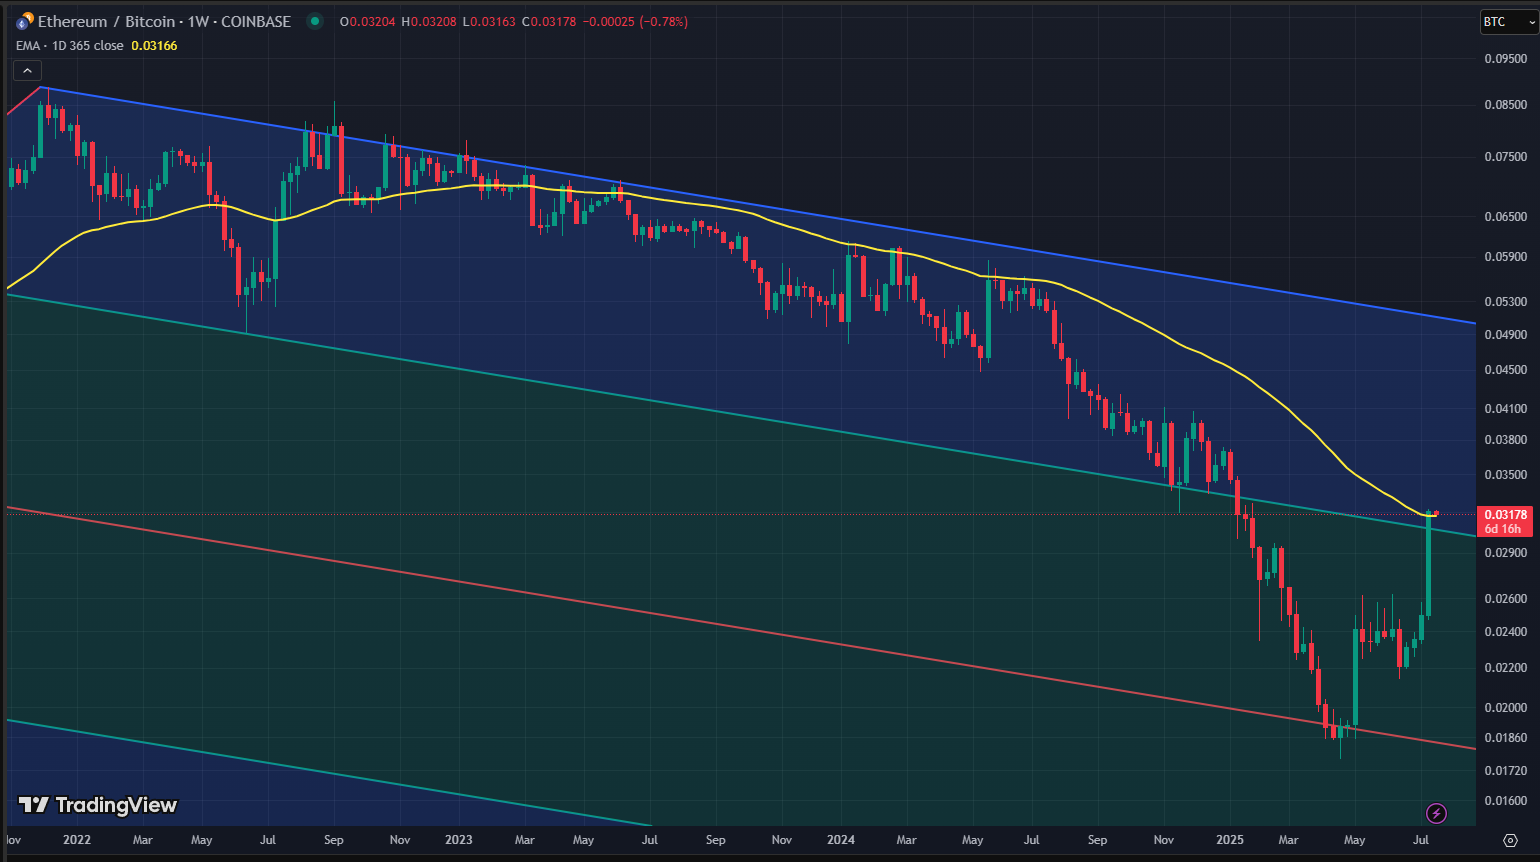
Task: Click the 0.06500 price axis label
Action: [1505, 217]
